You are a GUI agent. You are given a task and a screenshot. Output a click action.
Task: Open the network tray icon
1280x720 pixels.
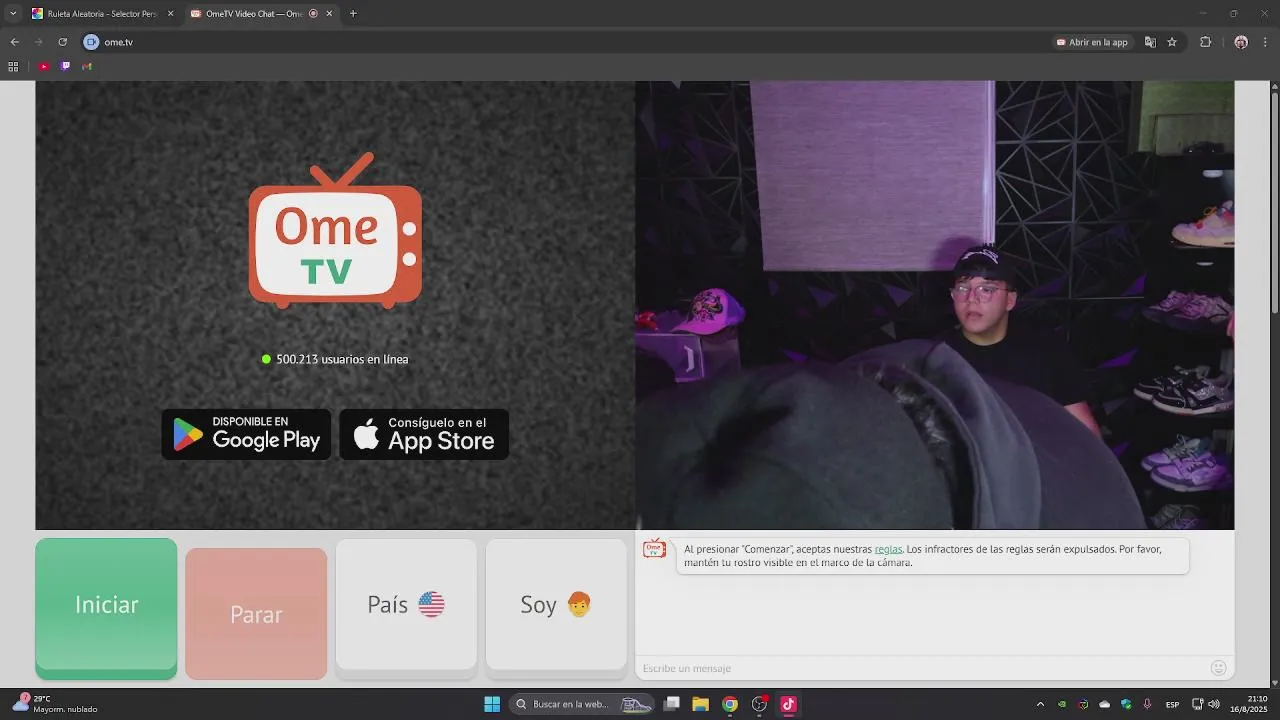pos(1197,704)
